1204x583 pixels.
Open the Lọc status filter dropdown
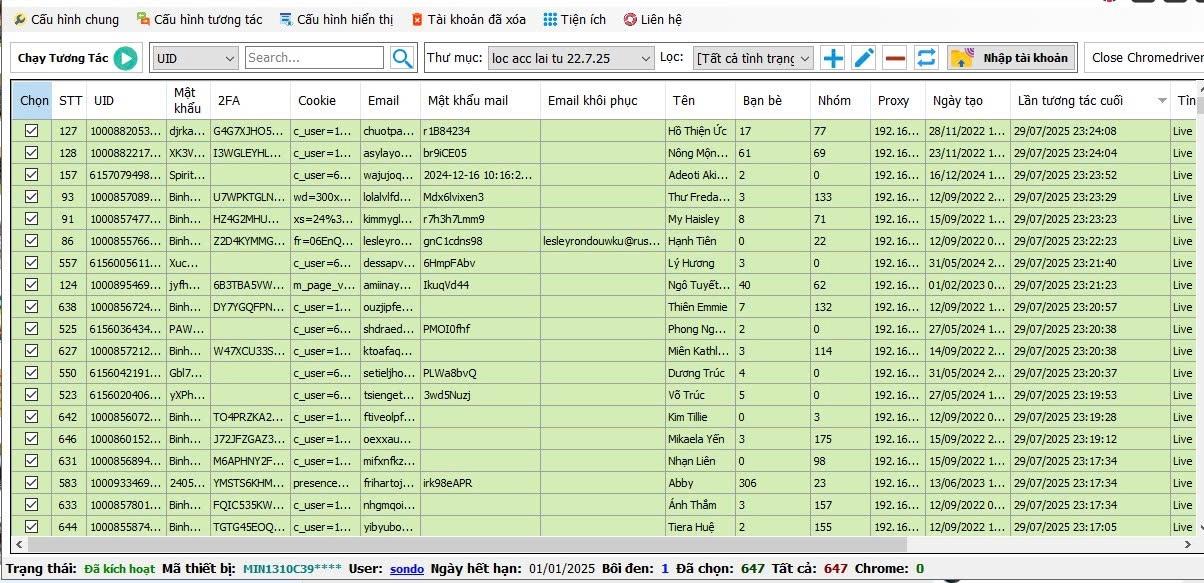point(753,58)
